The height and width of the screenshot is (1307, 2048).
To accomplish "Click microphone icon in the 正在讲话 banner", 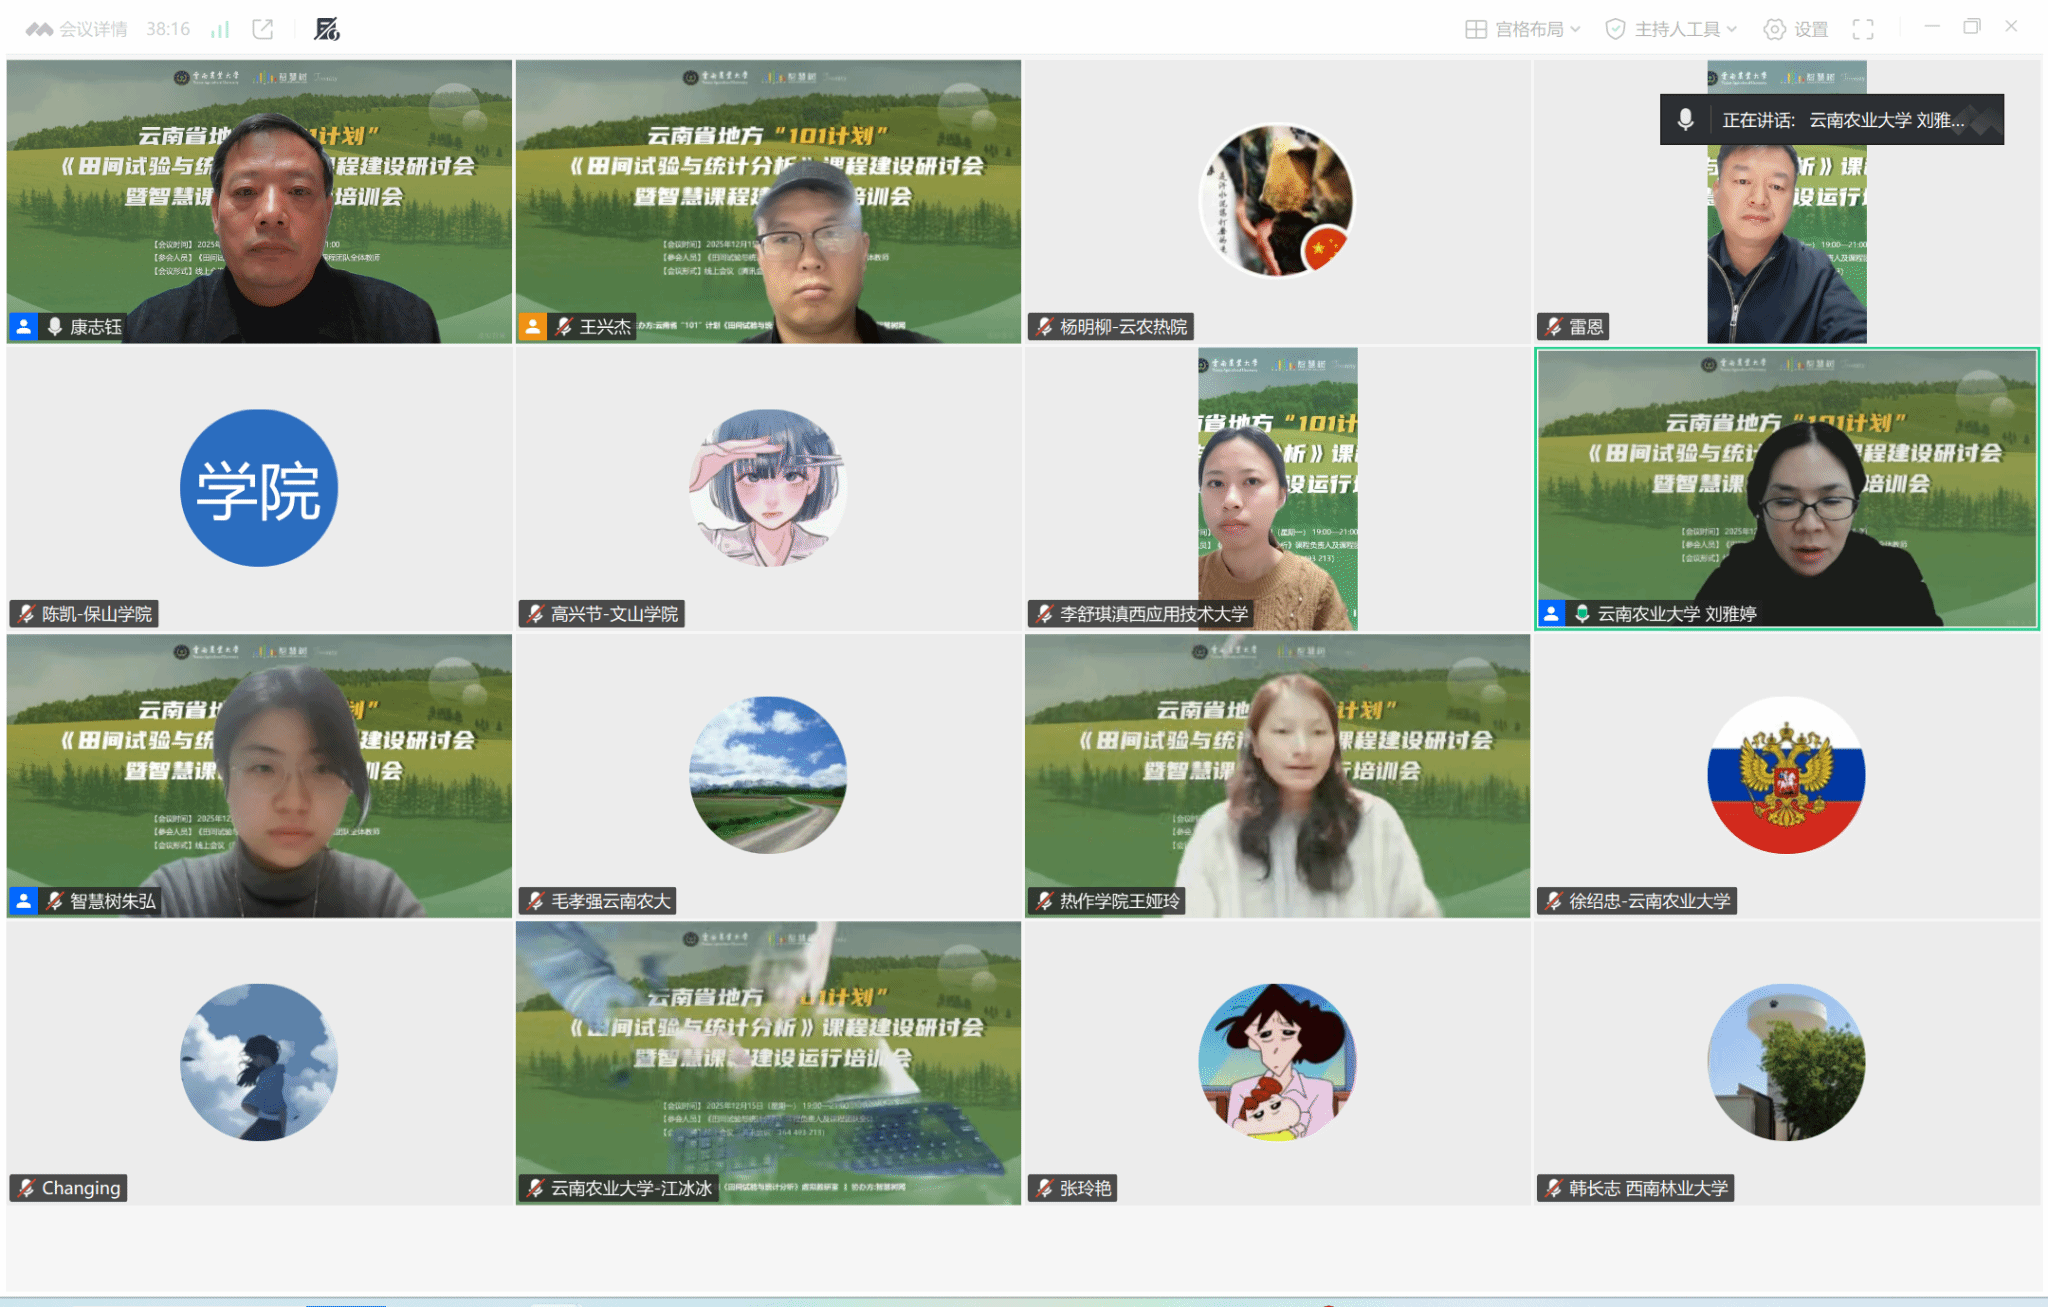I will tap(1686, 120).
